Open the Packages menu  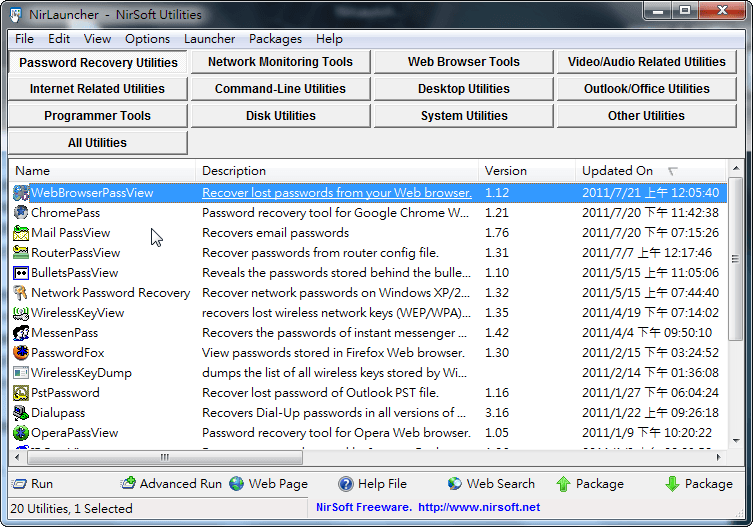(275, 39)
